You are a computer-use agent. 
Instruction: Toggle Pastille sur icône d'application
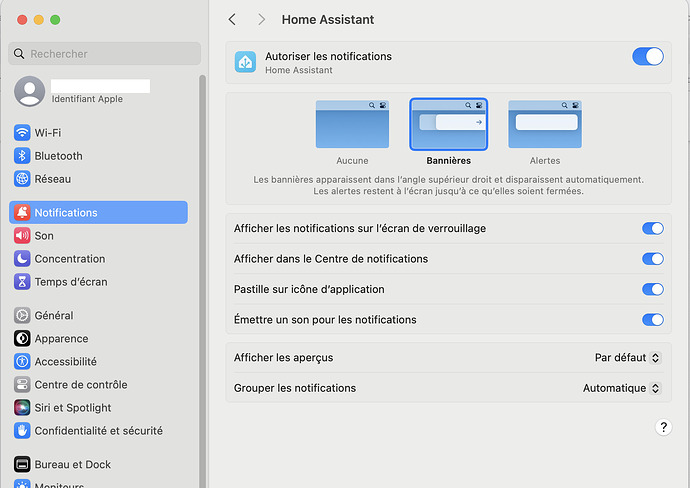[x=653, y=289]
